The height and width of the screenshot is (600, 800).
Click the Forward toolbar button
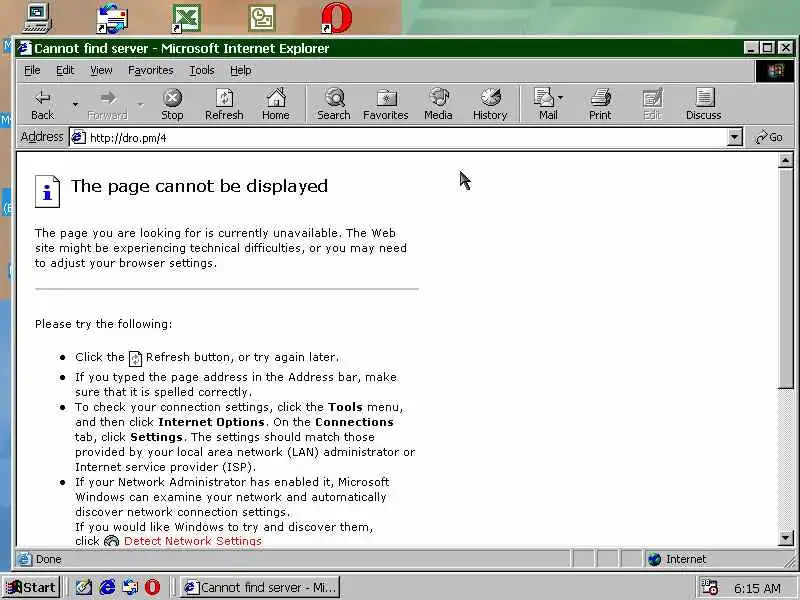tap(107, 105)
